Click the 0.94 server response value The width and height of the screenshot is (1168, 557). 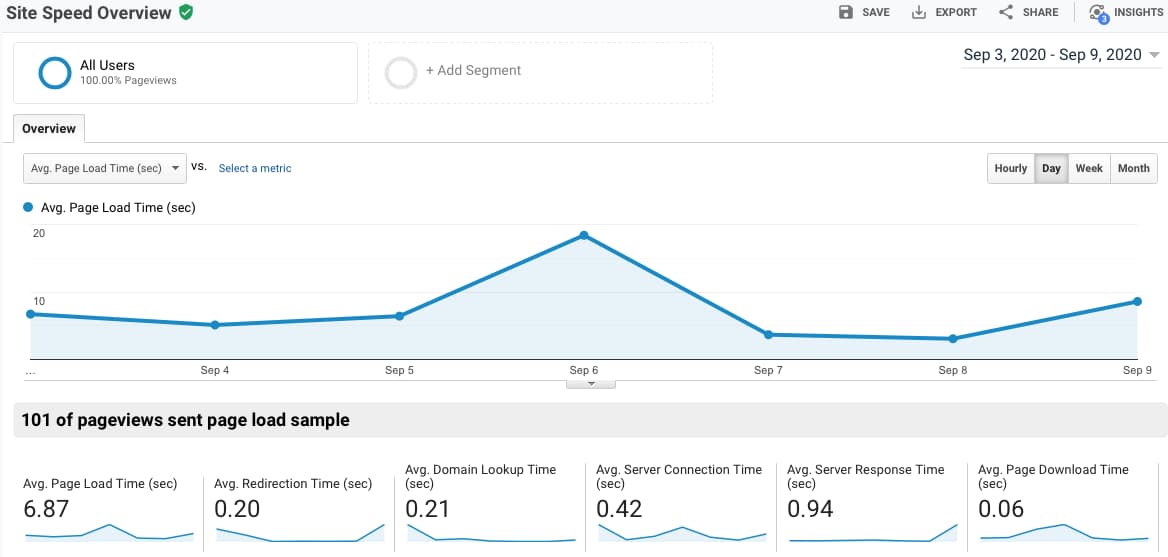click(810, 509)
